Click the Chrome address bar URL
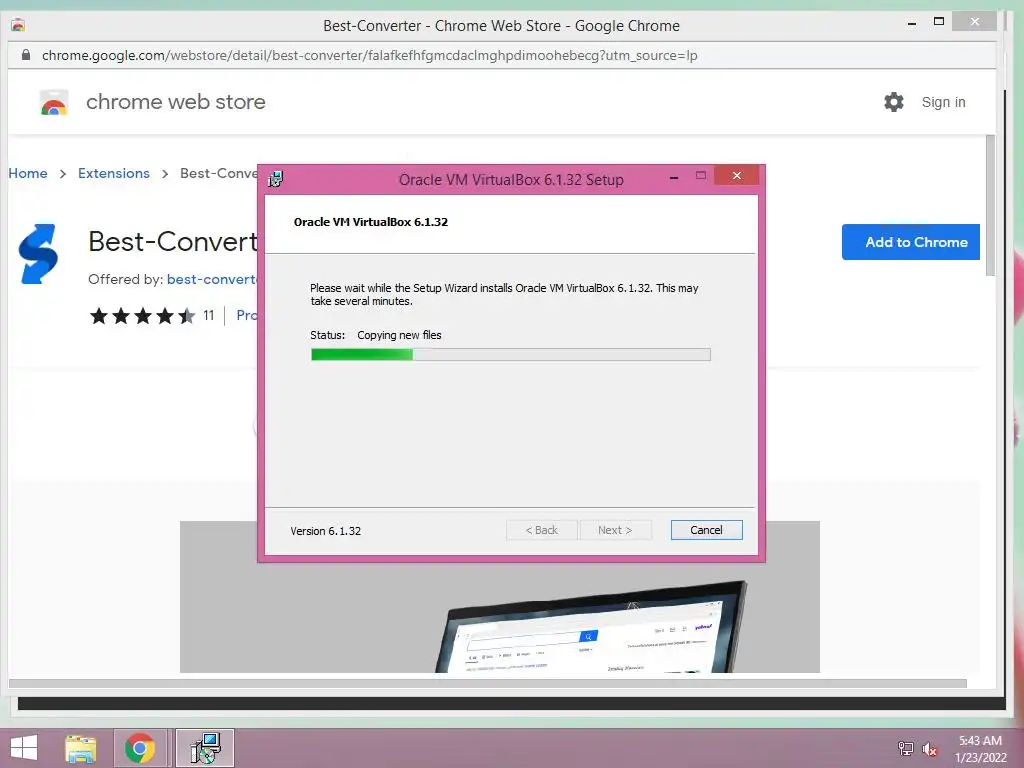The height and width of the screenshot is (768, 1024). (x=370, y=56)
